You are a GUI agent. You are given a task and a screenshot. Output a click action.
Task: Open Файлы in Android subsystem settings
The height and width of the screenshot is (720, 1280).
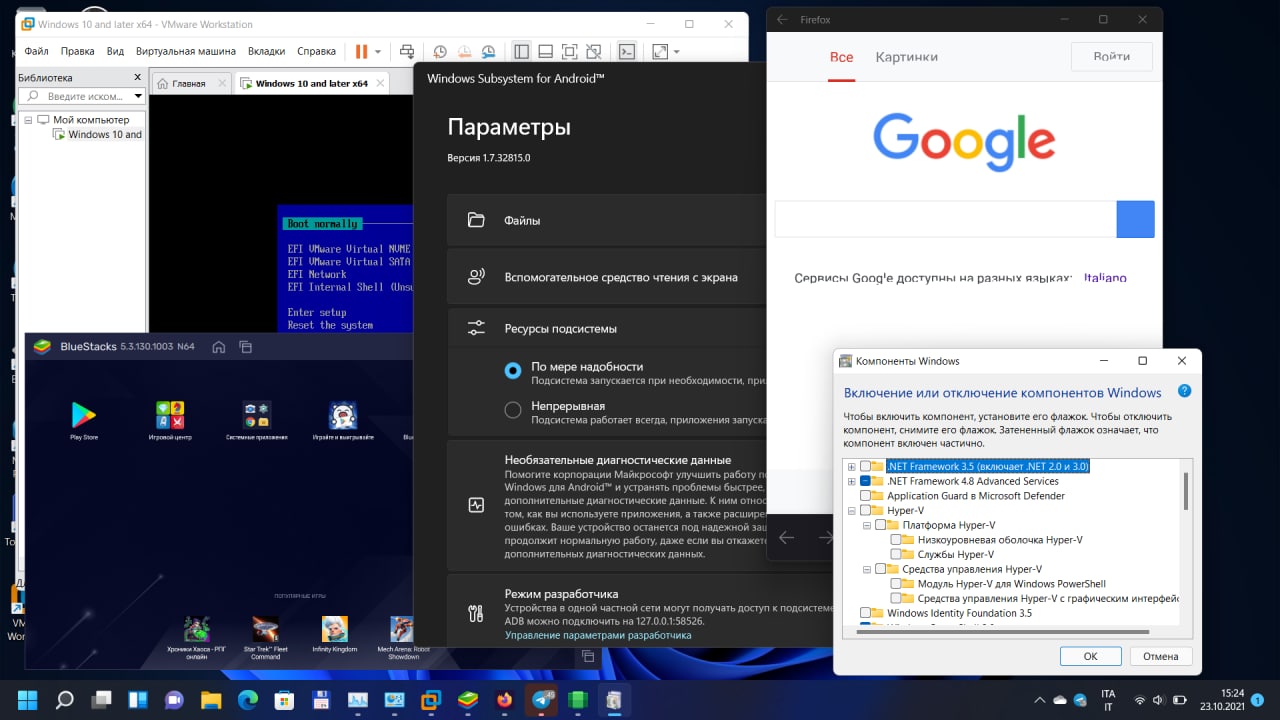tap(606, 220)
